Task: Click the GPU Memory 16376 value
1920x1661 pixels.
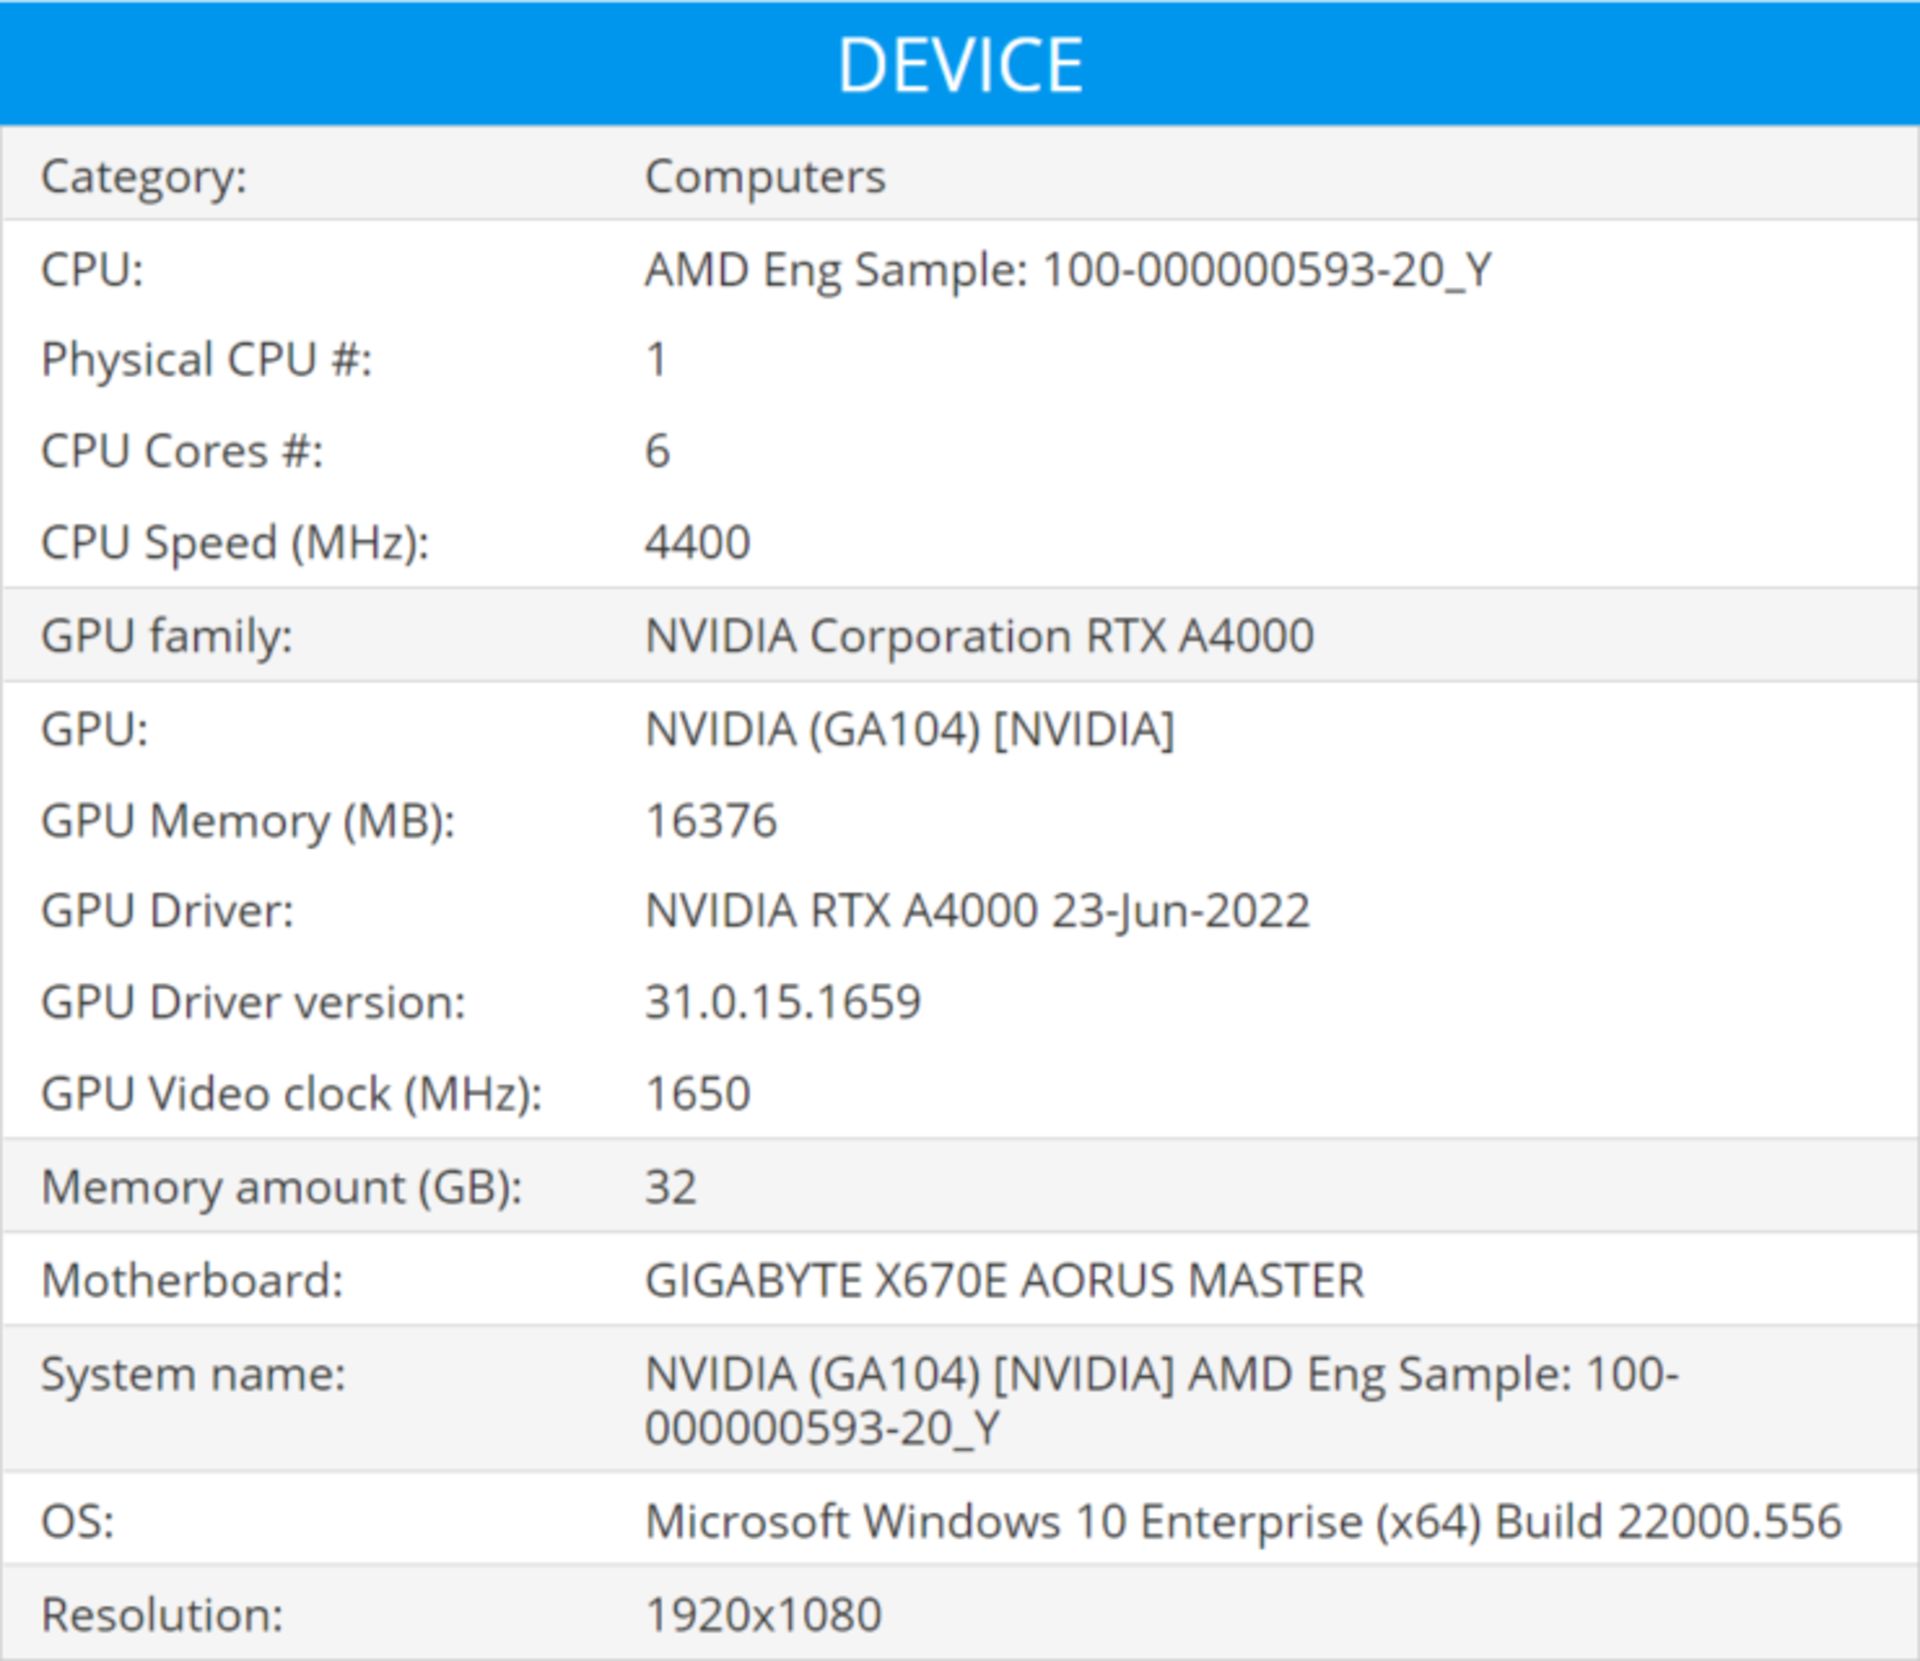Action: pyautogui.click(x=712, y=819)
